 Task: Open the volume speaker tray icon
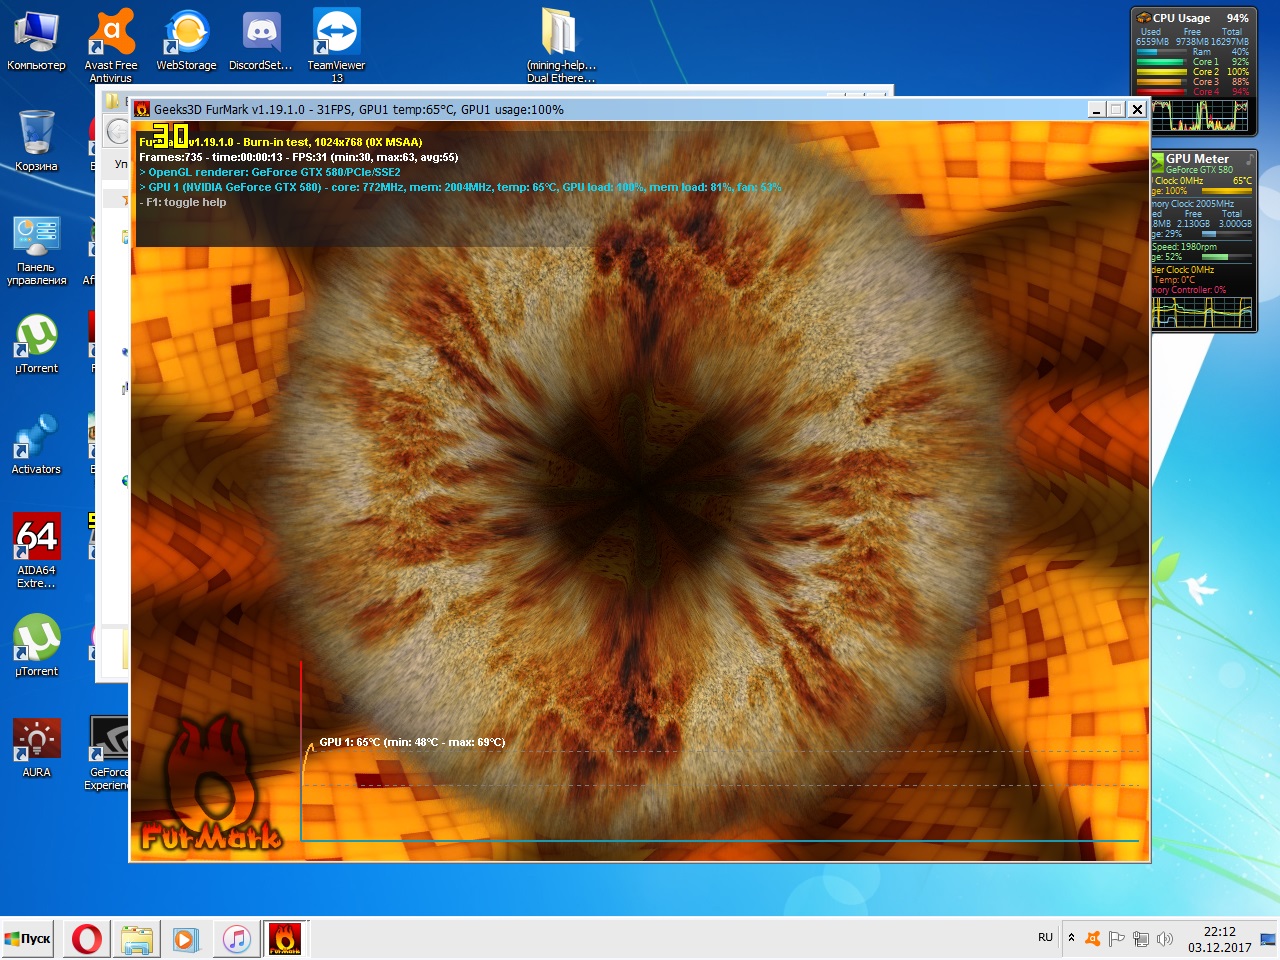pyautogui.click(x=1165, y=938)
